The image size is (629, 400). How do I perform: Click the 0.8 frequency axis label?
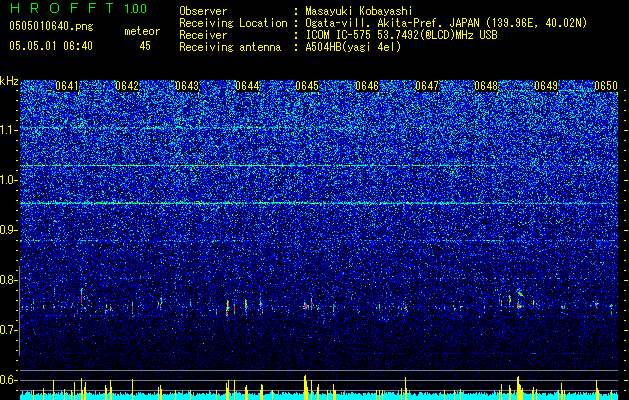9,280
